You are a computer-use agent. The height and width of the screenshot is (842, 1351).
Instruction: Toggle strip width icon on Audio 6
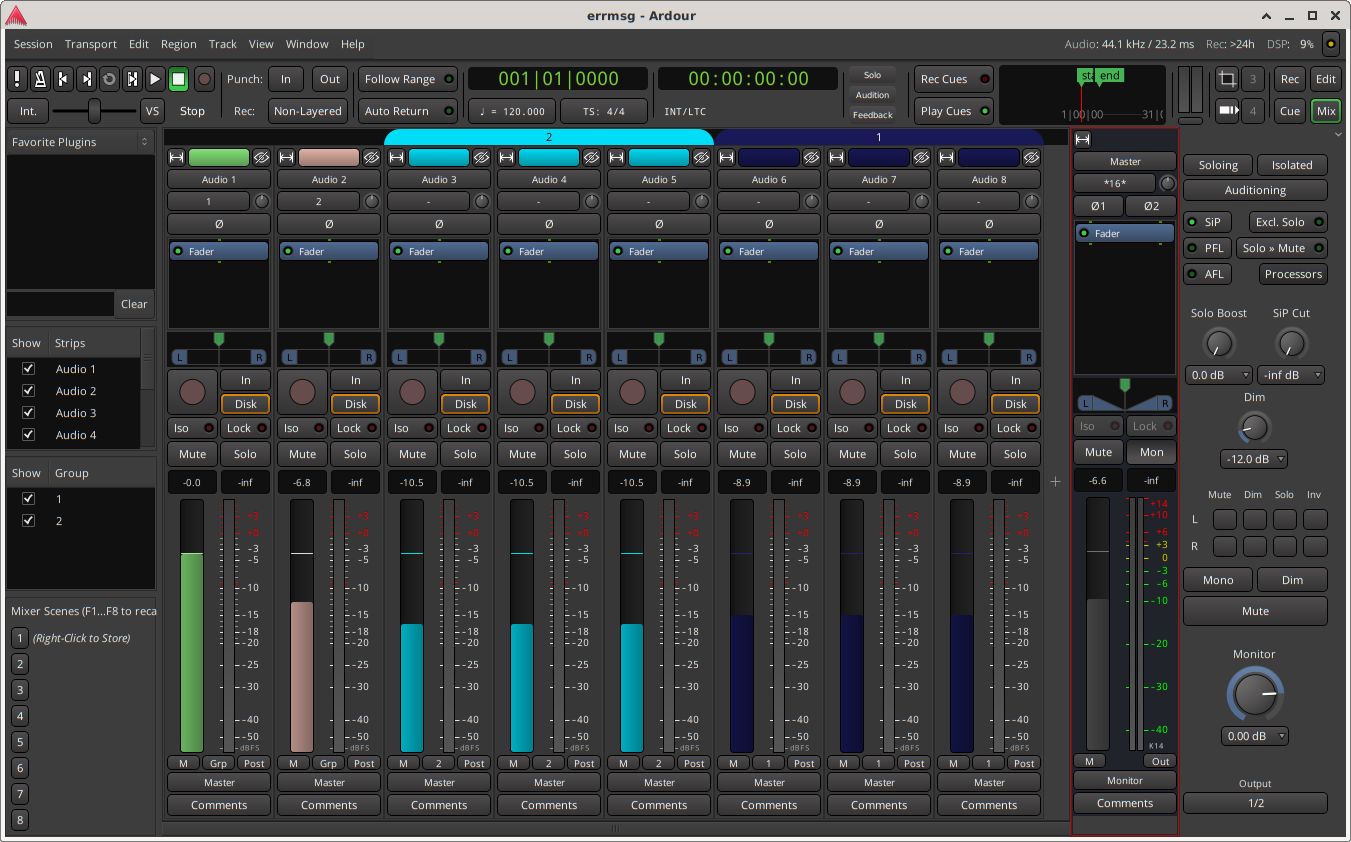pyautogui.click(x=727, y=157)
